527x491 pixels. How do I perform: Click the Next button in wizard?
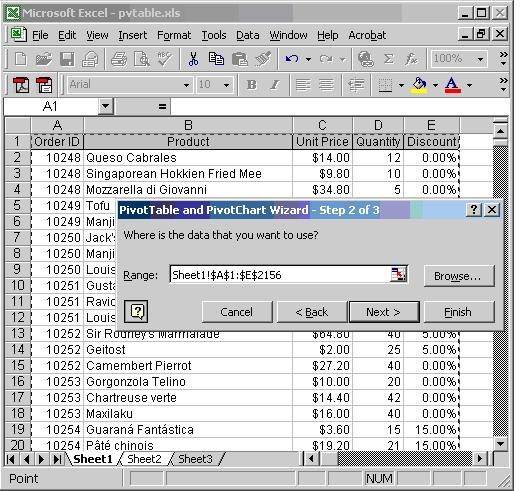pyautogui.click(x=384, y=312)
